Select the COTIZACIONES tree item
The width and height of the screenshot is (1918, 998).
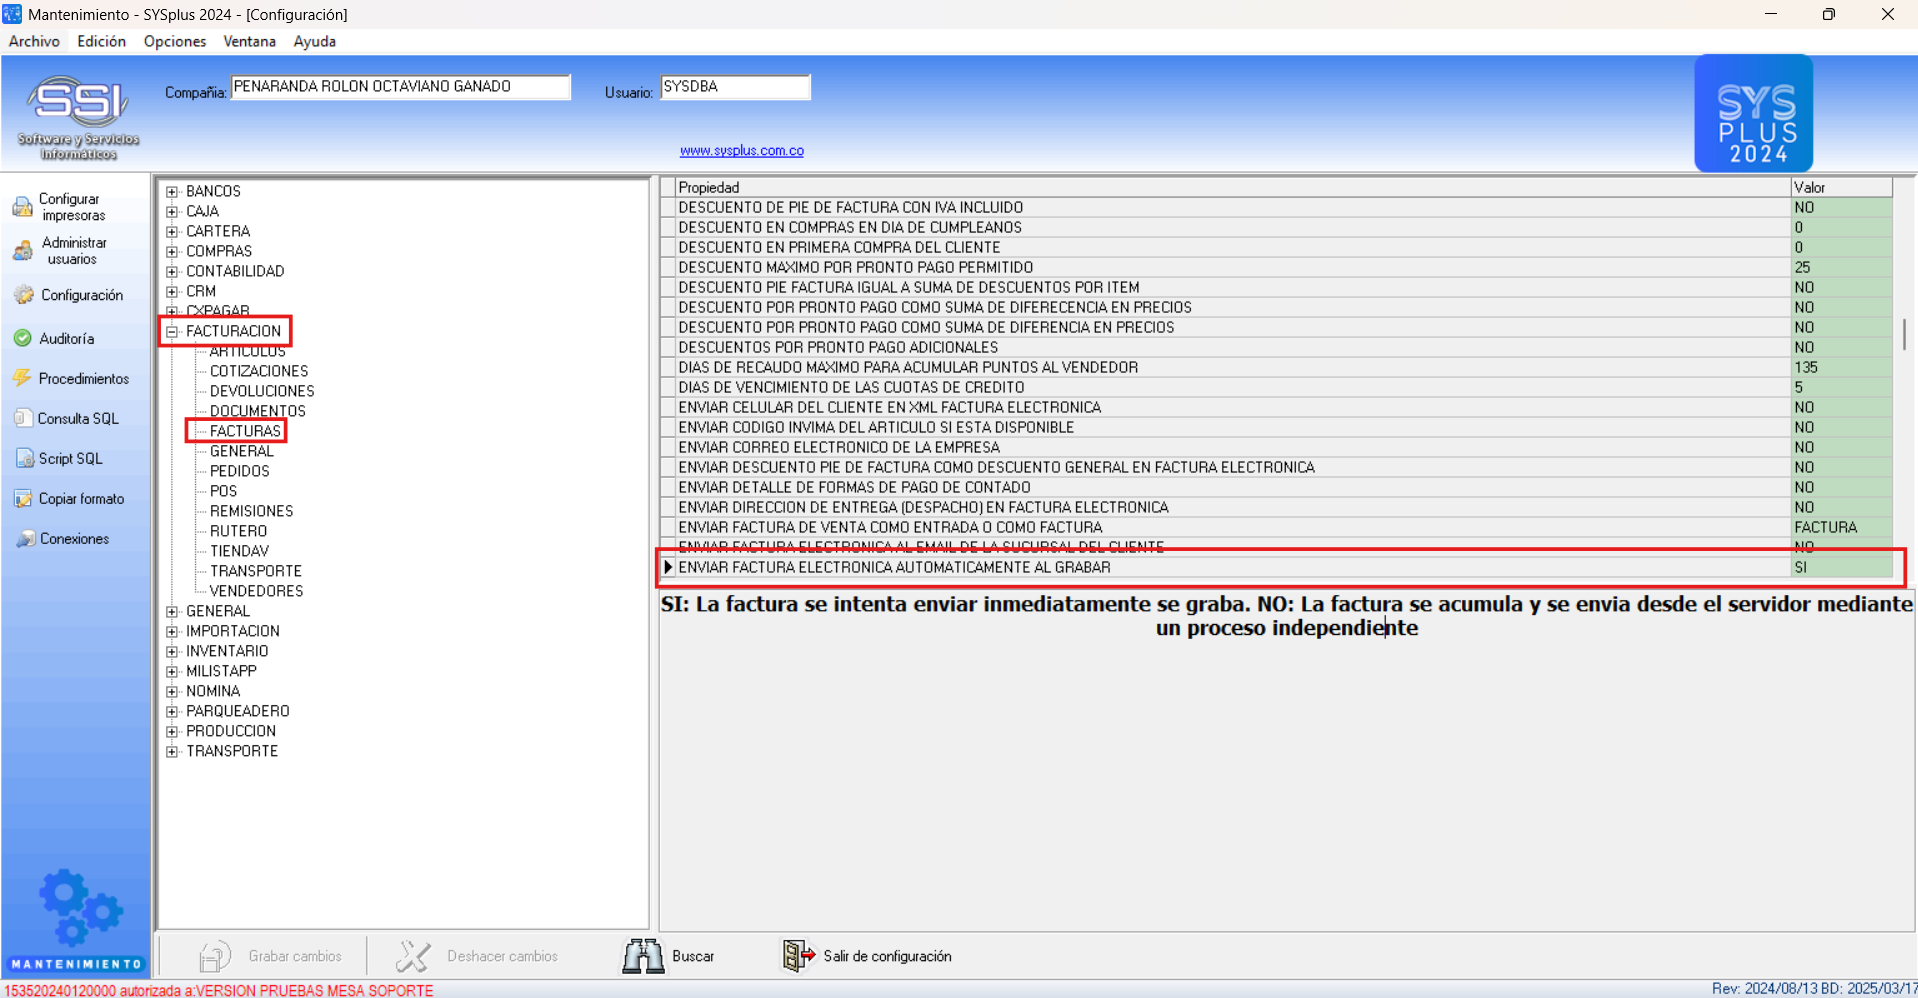(259, 371)
